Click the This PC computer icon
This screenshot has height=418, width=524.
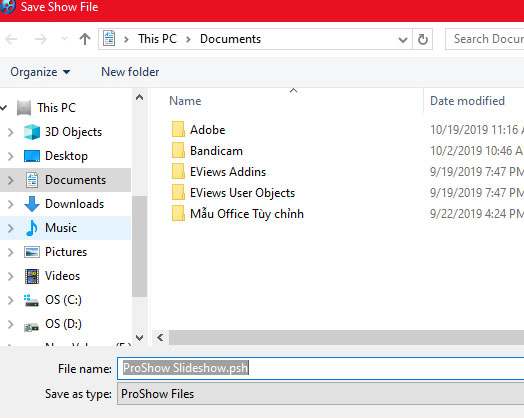(x=24, y=108)
